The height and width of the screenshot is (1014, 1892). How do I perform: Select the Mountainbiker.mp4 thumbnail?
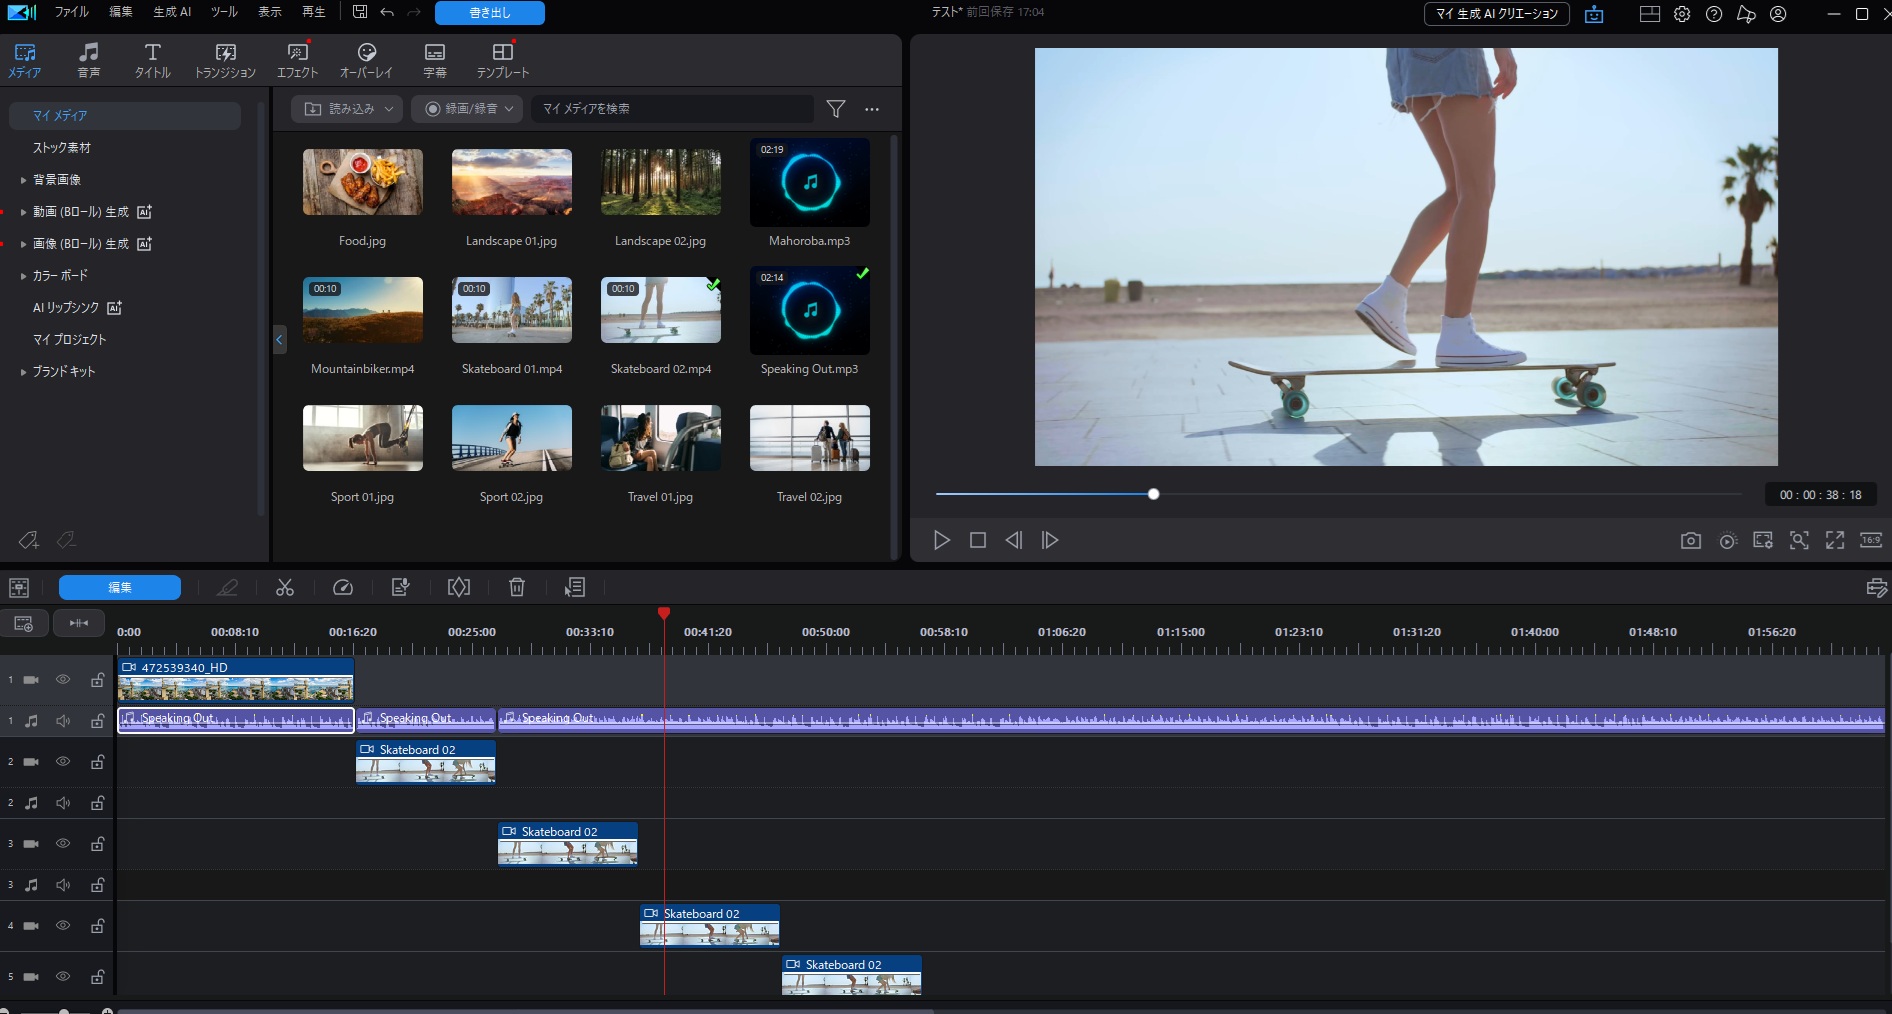pyautogui.click(x=362, y=311)
